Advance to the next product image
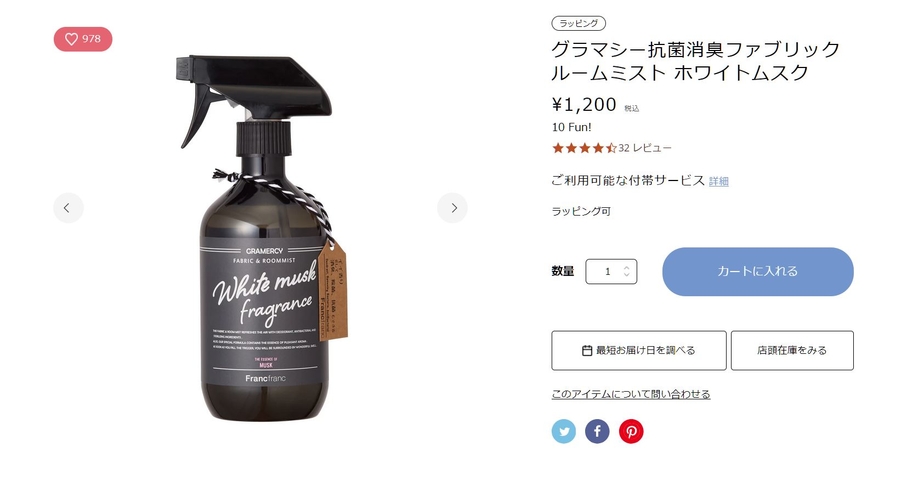The width and height of the screenshot is (907, 480). pos(452,208)
